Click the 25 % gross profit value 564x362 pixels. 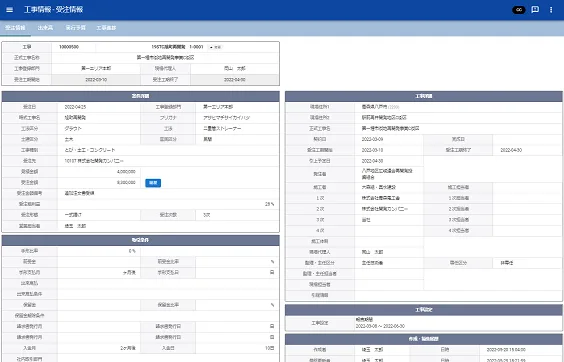coord(269,204)
